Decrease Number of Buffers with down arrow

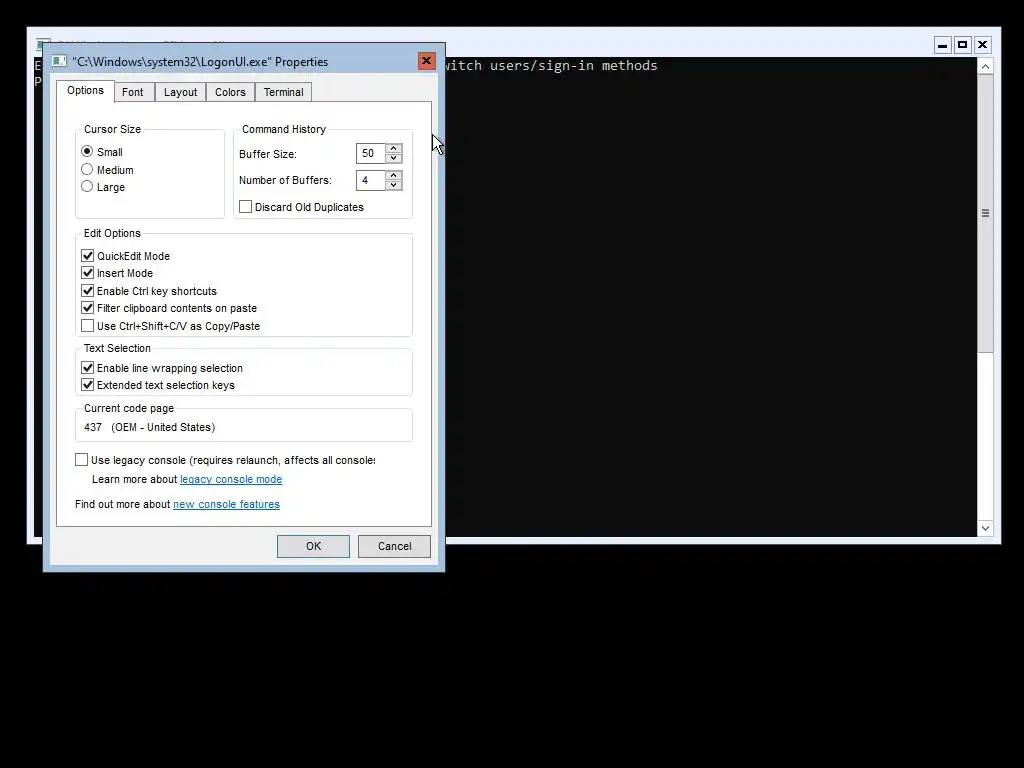point(393,185)
